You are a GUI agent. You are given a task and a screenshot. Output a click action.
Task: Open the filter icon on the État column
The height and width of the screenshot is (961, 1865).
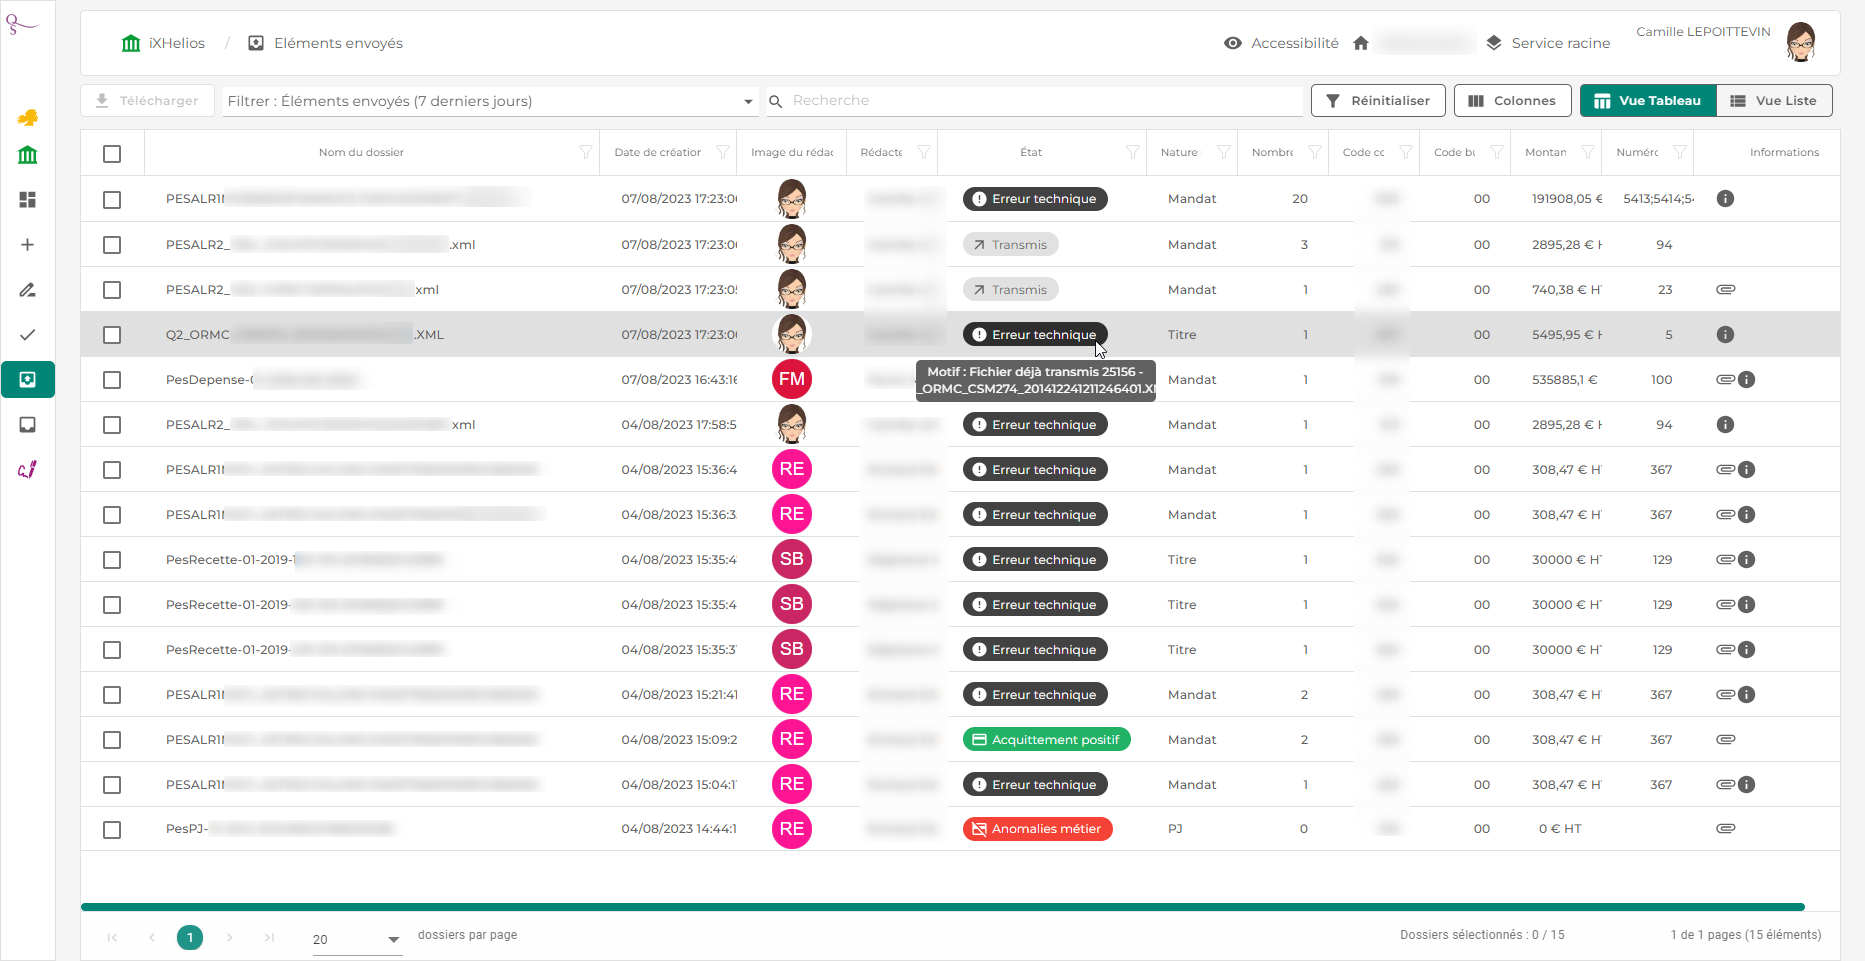1132,152
